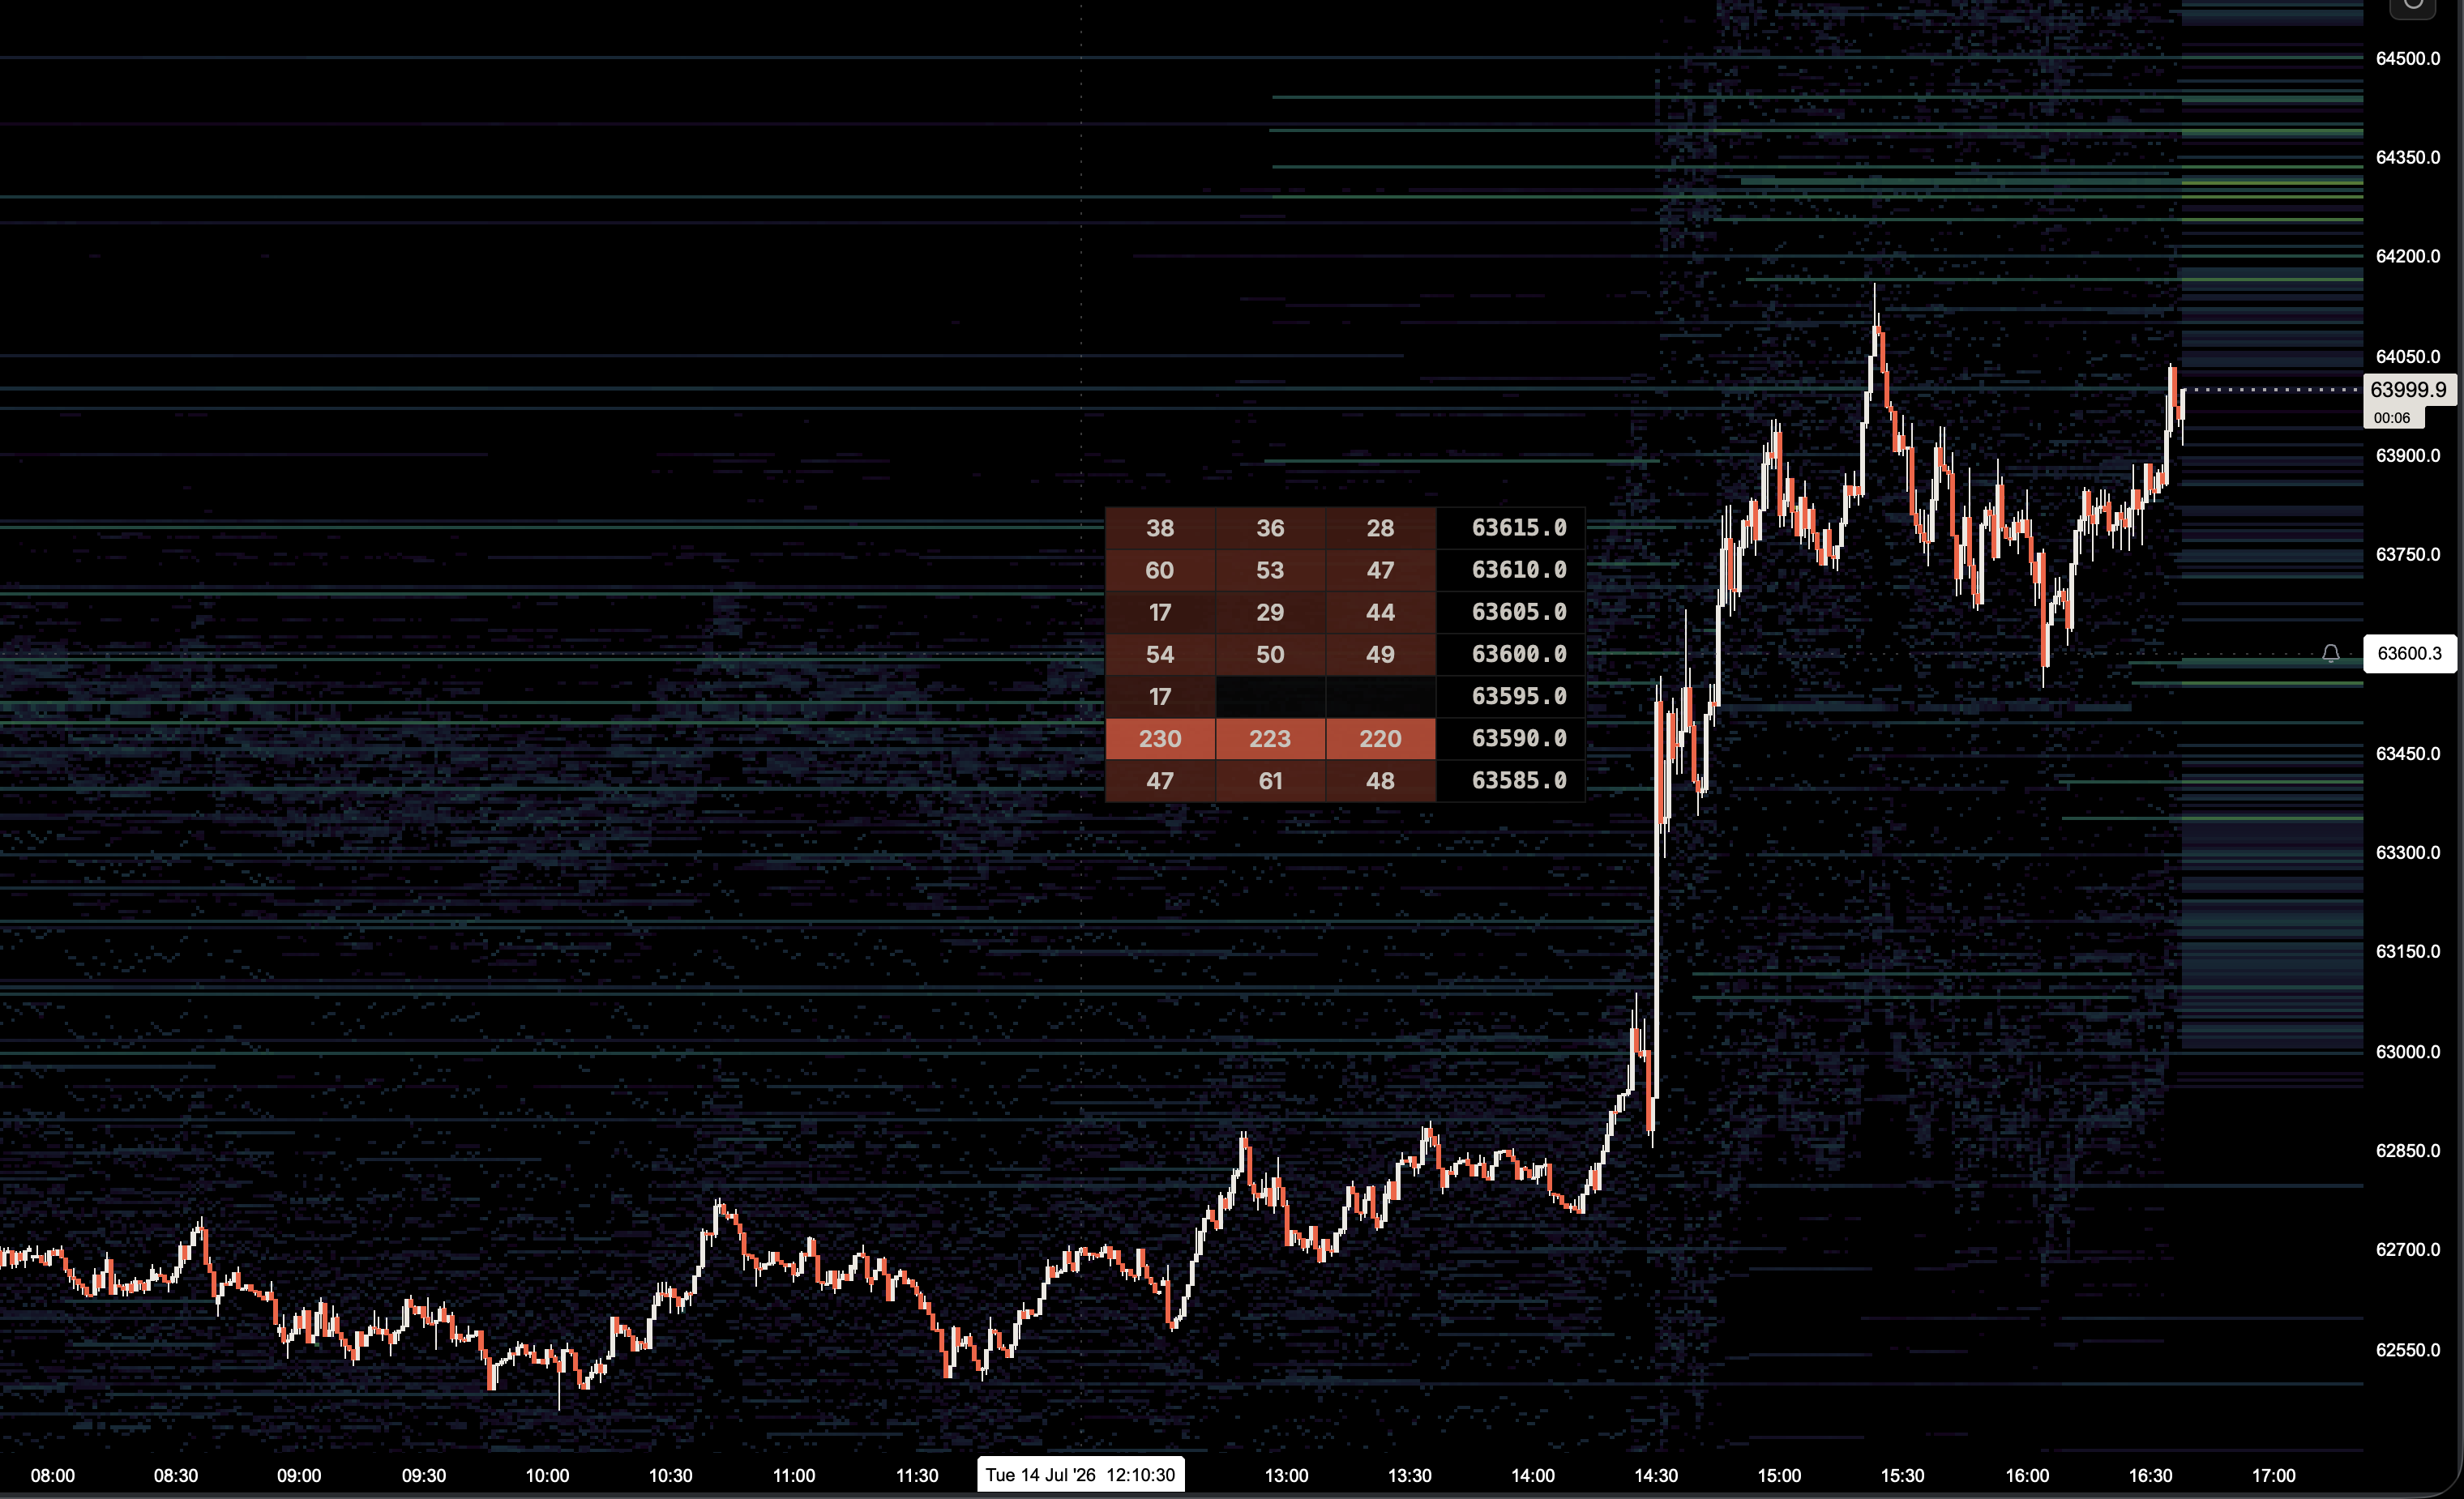Click the 60 cell in the 63610.0 row

pos(1160,570)
